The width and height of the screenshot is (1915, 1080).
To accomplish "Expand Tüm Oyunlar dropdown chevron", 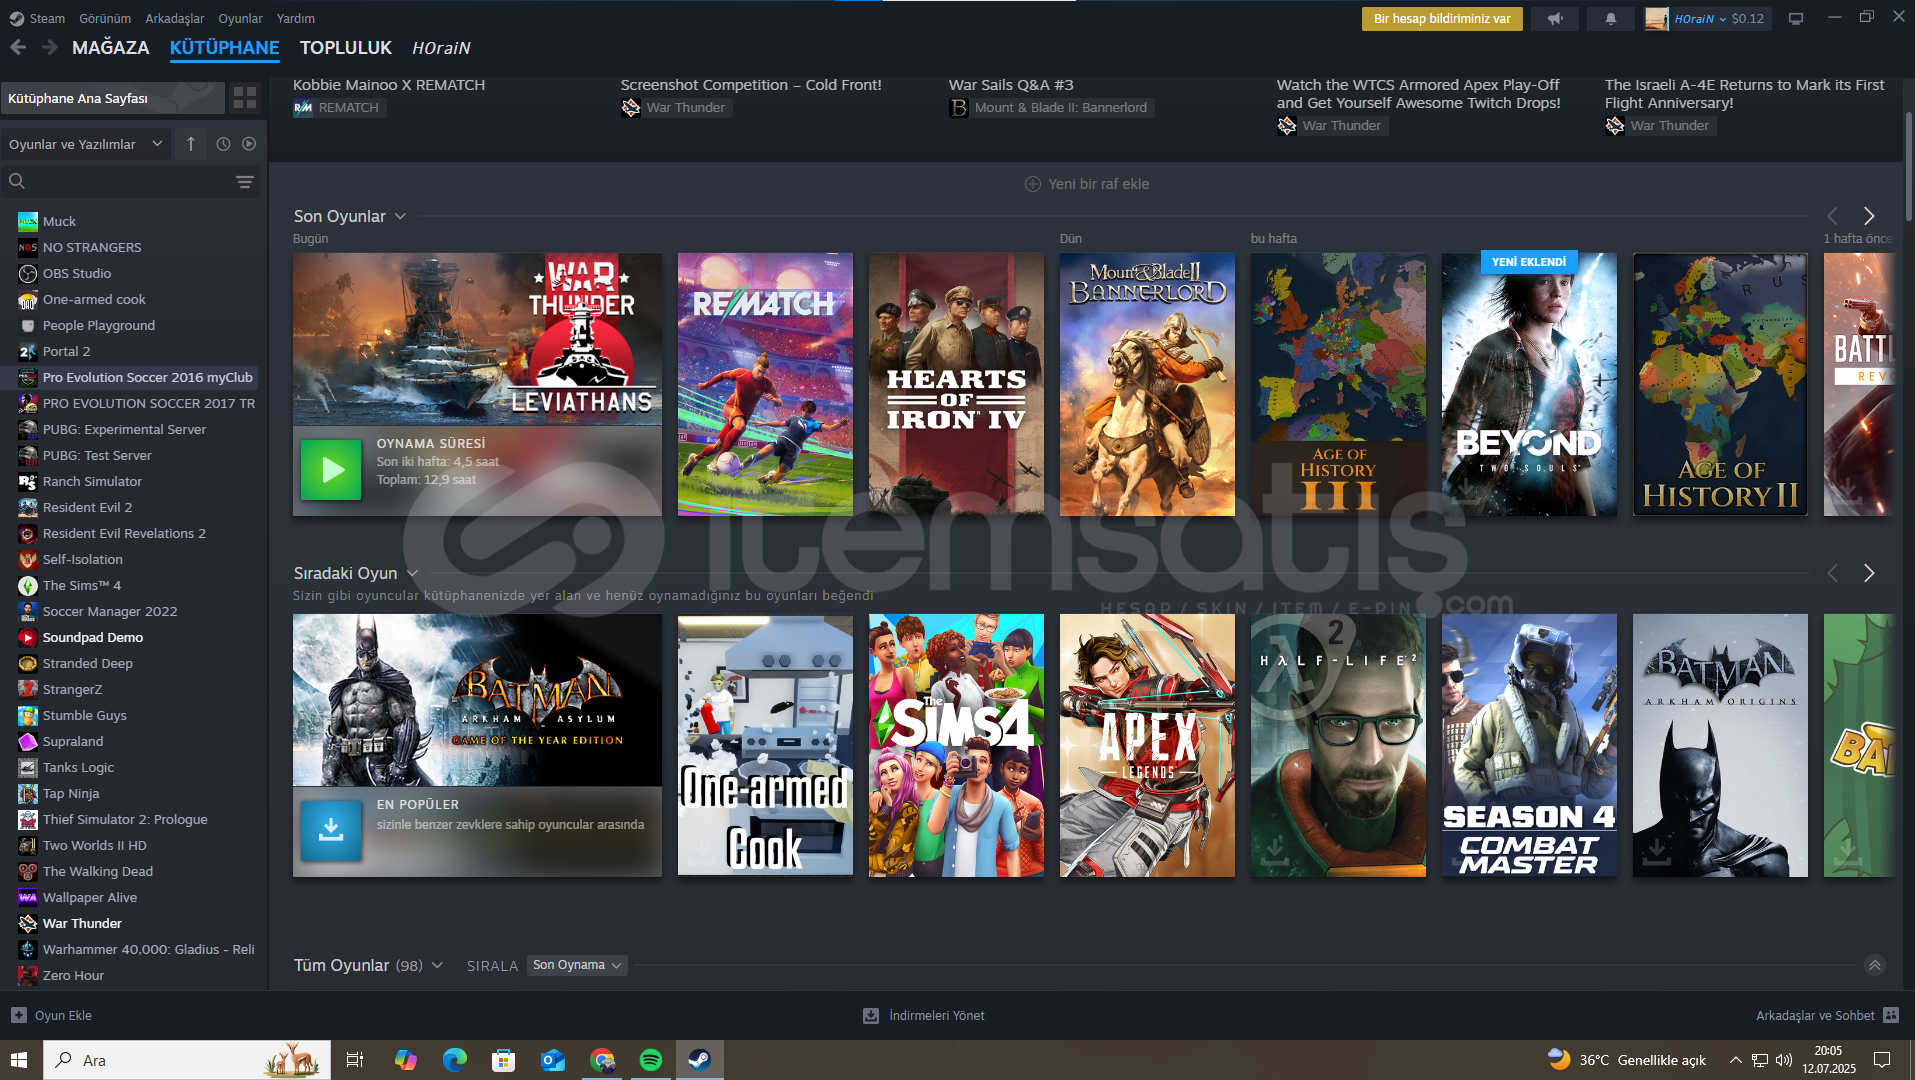I will (x=437, y=965).
